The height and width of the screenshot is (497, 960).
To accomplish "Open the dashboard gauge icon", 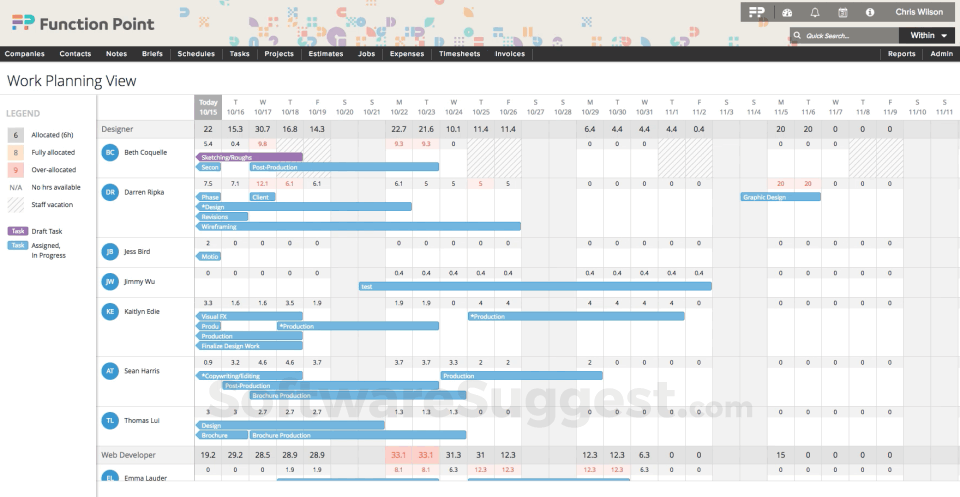I will coord(787,12).
